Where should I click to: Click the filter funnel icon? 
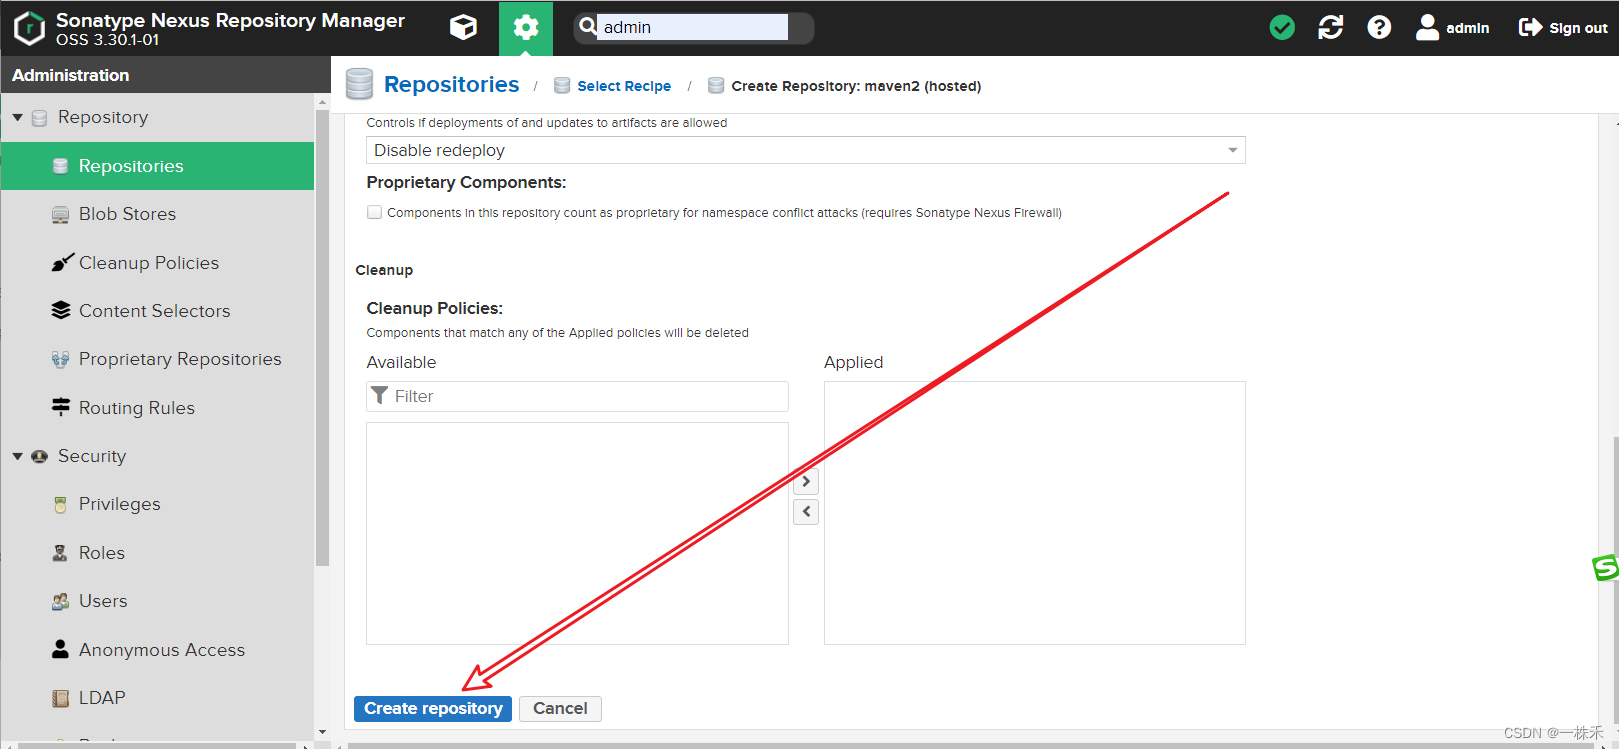point(380,396)
